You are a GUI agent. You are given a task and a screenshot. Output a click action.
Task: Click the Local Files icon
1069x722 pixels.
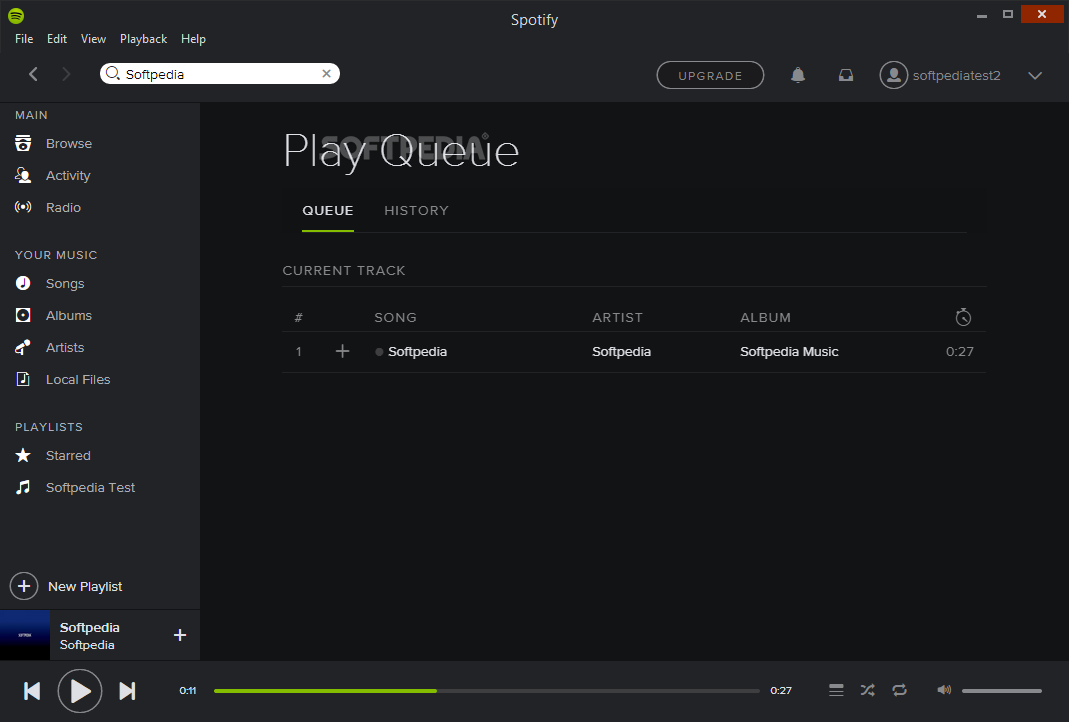coord(23,379)
